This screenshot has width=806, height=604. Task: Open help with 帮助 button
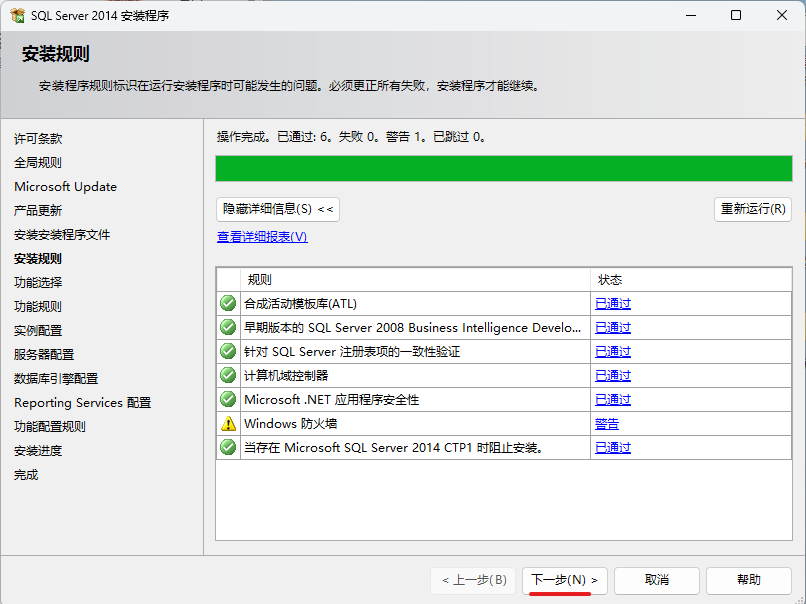click(748, 580)
